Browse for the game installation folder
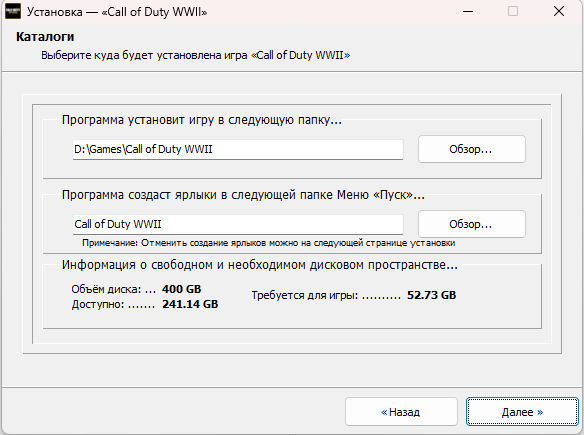The image size is (584, 435). click(x=472, y=149)
